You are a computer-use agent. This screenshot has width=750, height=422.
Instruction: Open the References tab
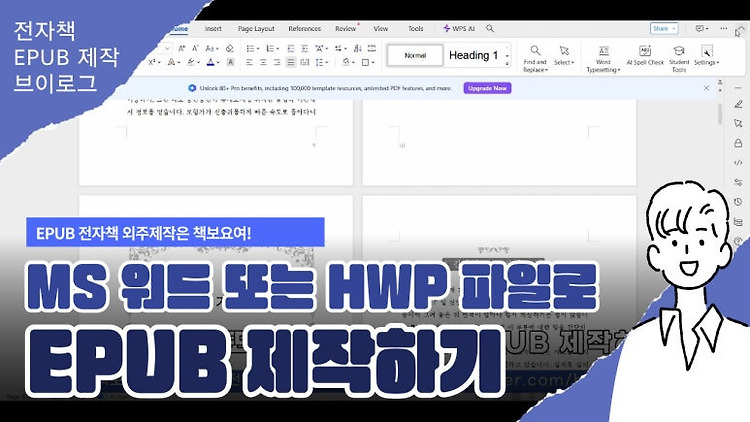pos(305,29)
